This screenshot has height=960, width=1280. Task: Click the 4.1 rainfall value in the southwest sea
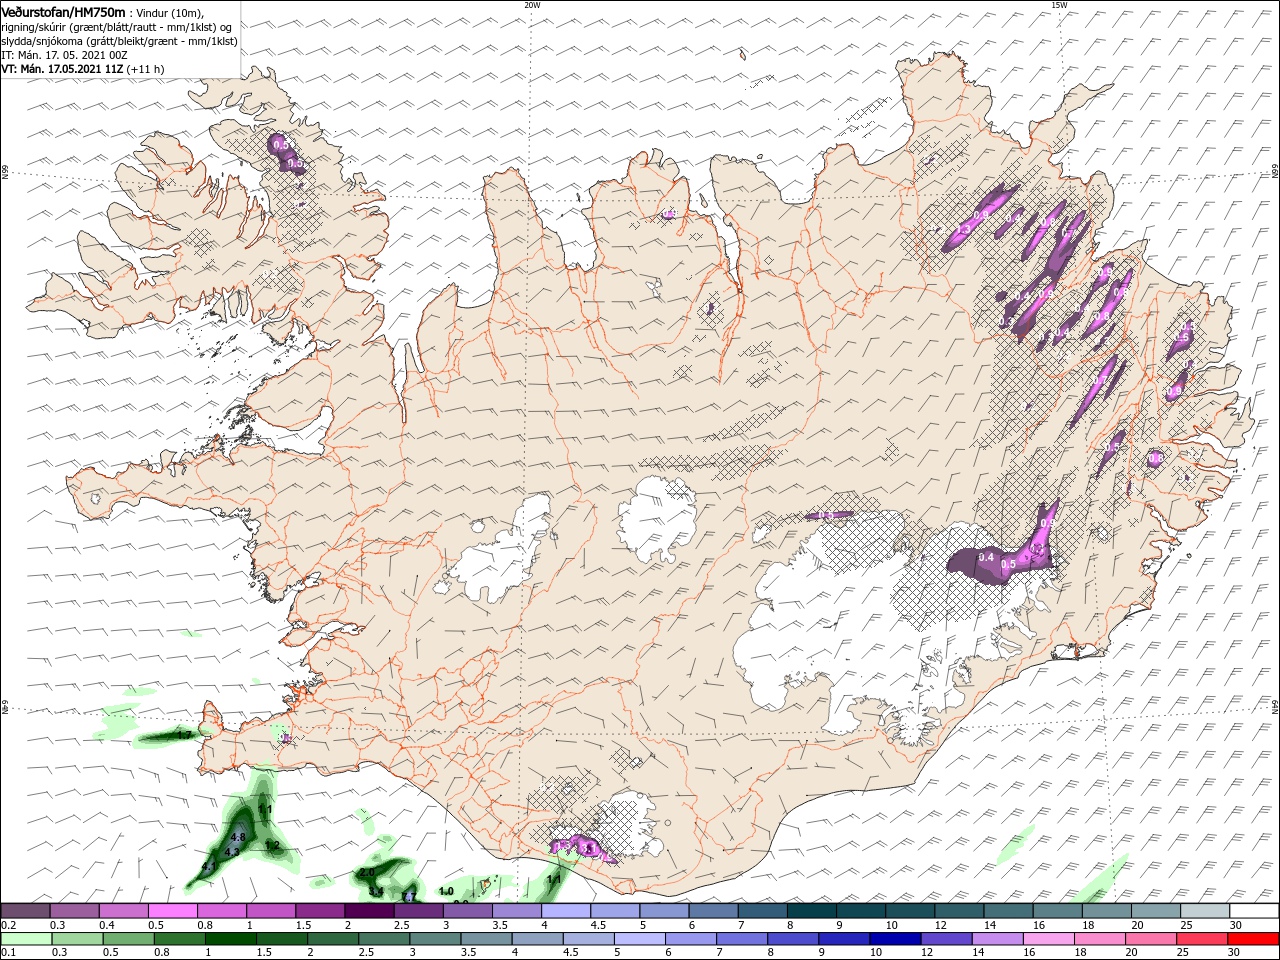tap(209, 867)
